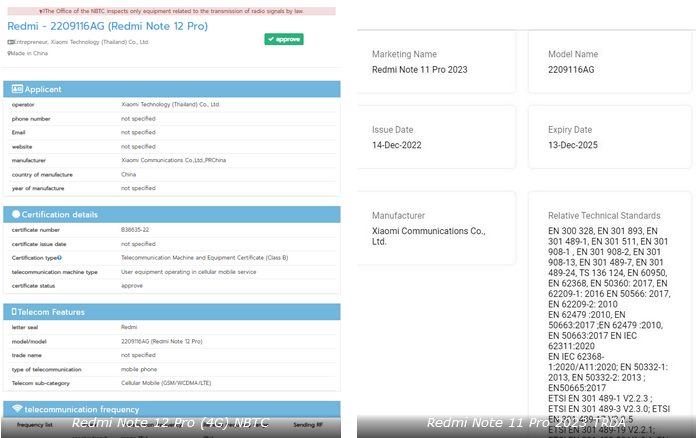Click the green approve badge

coord(284,39)
